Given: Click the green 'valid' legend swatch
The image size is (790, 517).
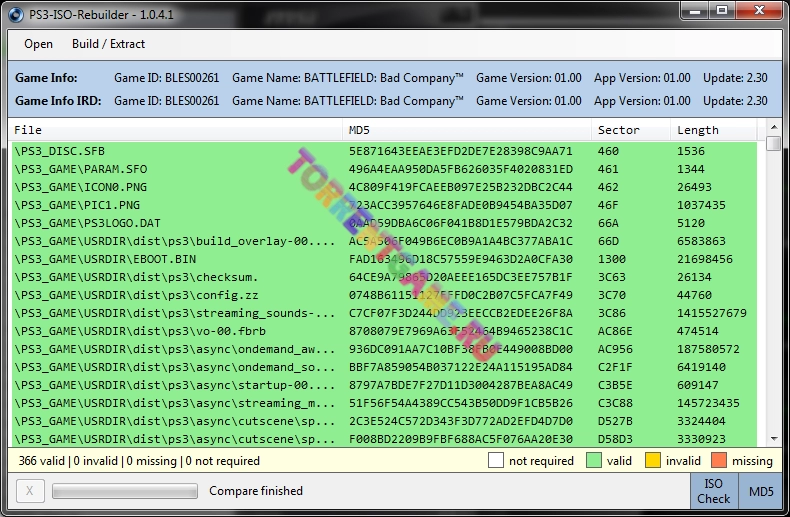Looking at the screenshot, I should point(595,461).
